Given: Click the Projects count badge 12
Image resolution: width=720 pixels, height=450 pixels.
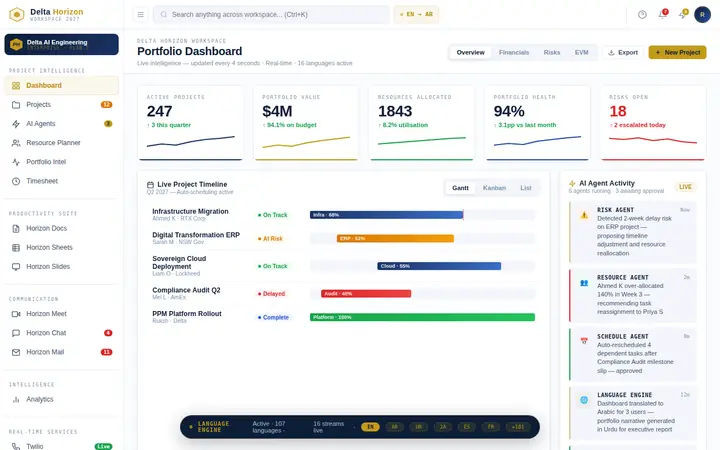Looking at the screenshot, I should pos(107,105).
